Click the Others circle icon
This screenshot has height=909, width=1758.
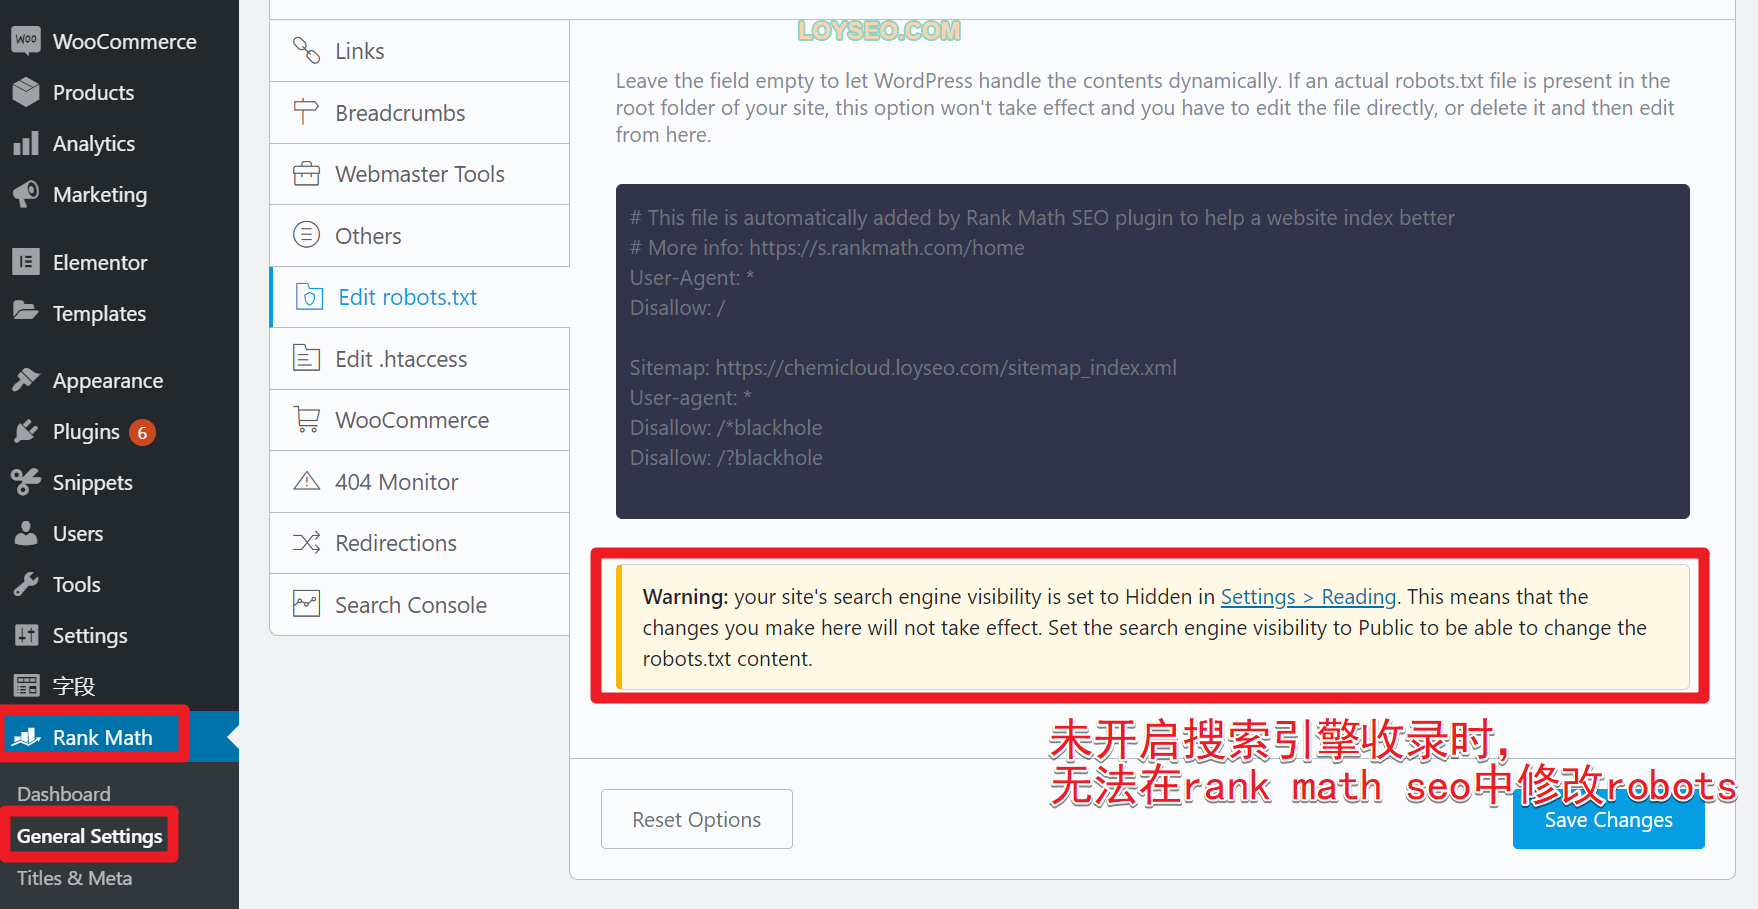point(306,235)
